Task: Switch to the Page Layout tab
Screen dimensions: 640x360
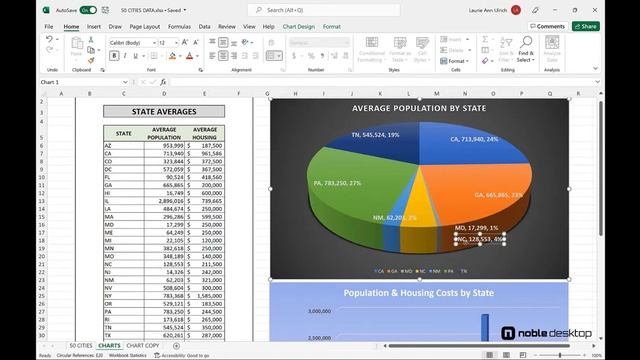Action: [x=144, y=27]
